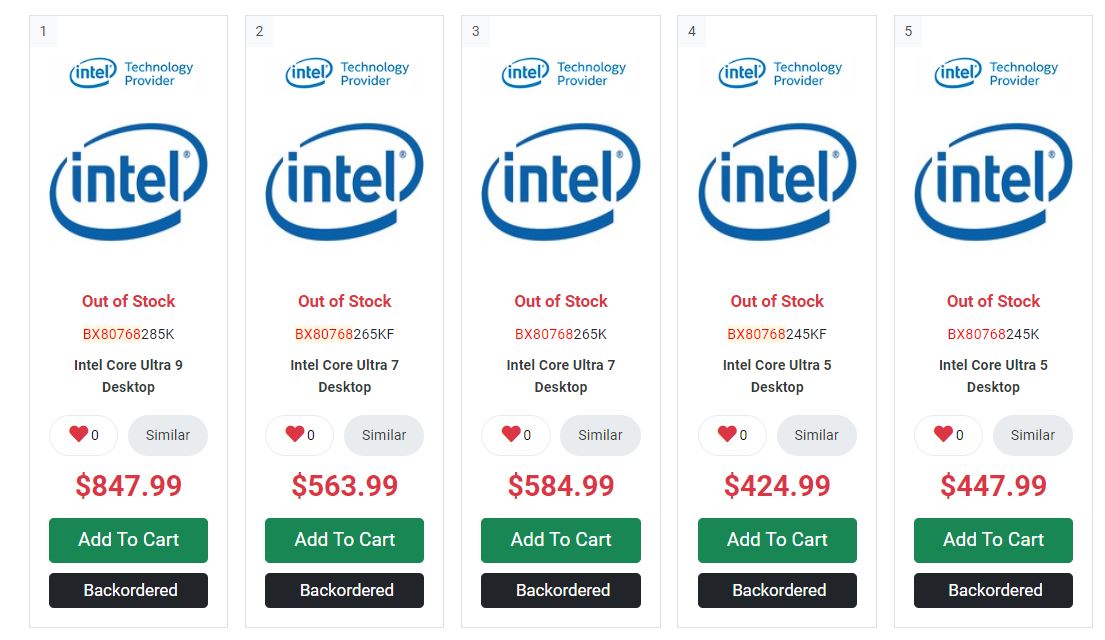Add the $563.99 Core Ultra 7 to cart

[x=344, y=540]
